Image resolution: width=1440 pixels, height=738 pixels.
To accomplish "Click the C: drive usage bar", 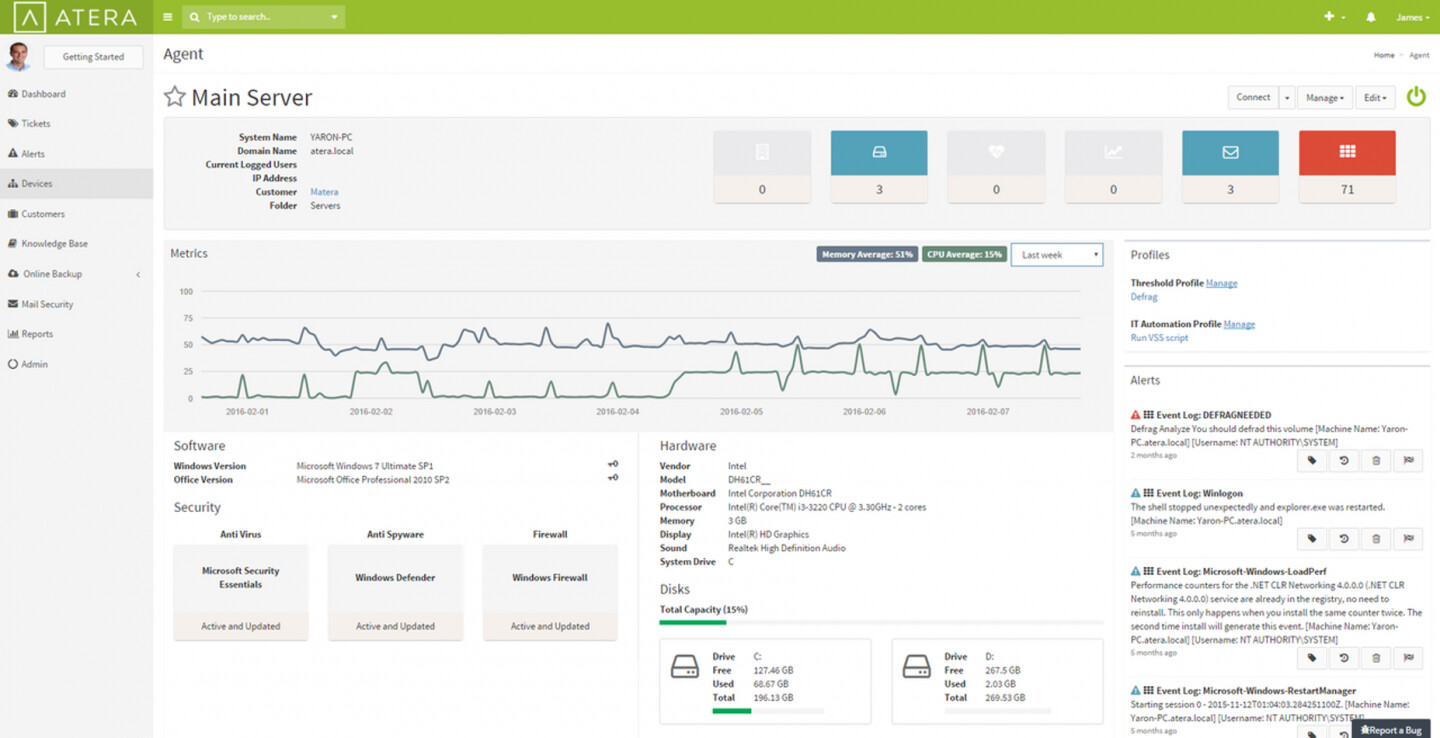I will point(767,711).
